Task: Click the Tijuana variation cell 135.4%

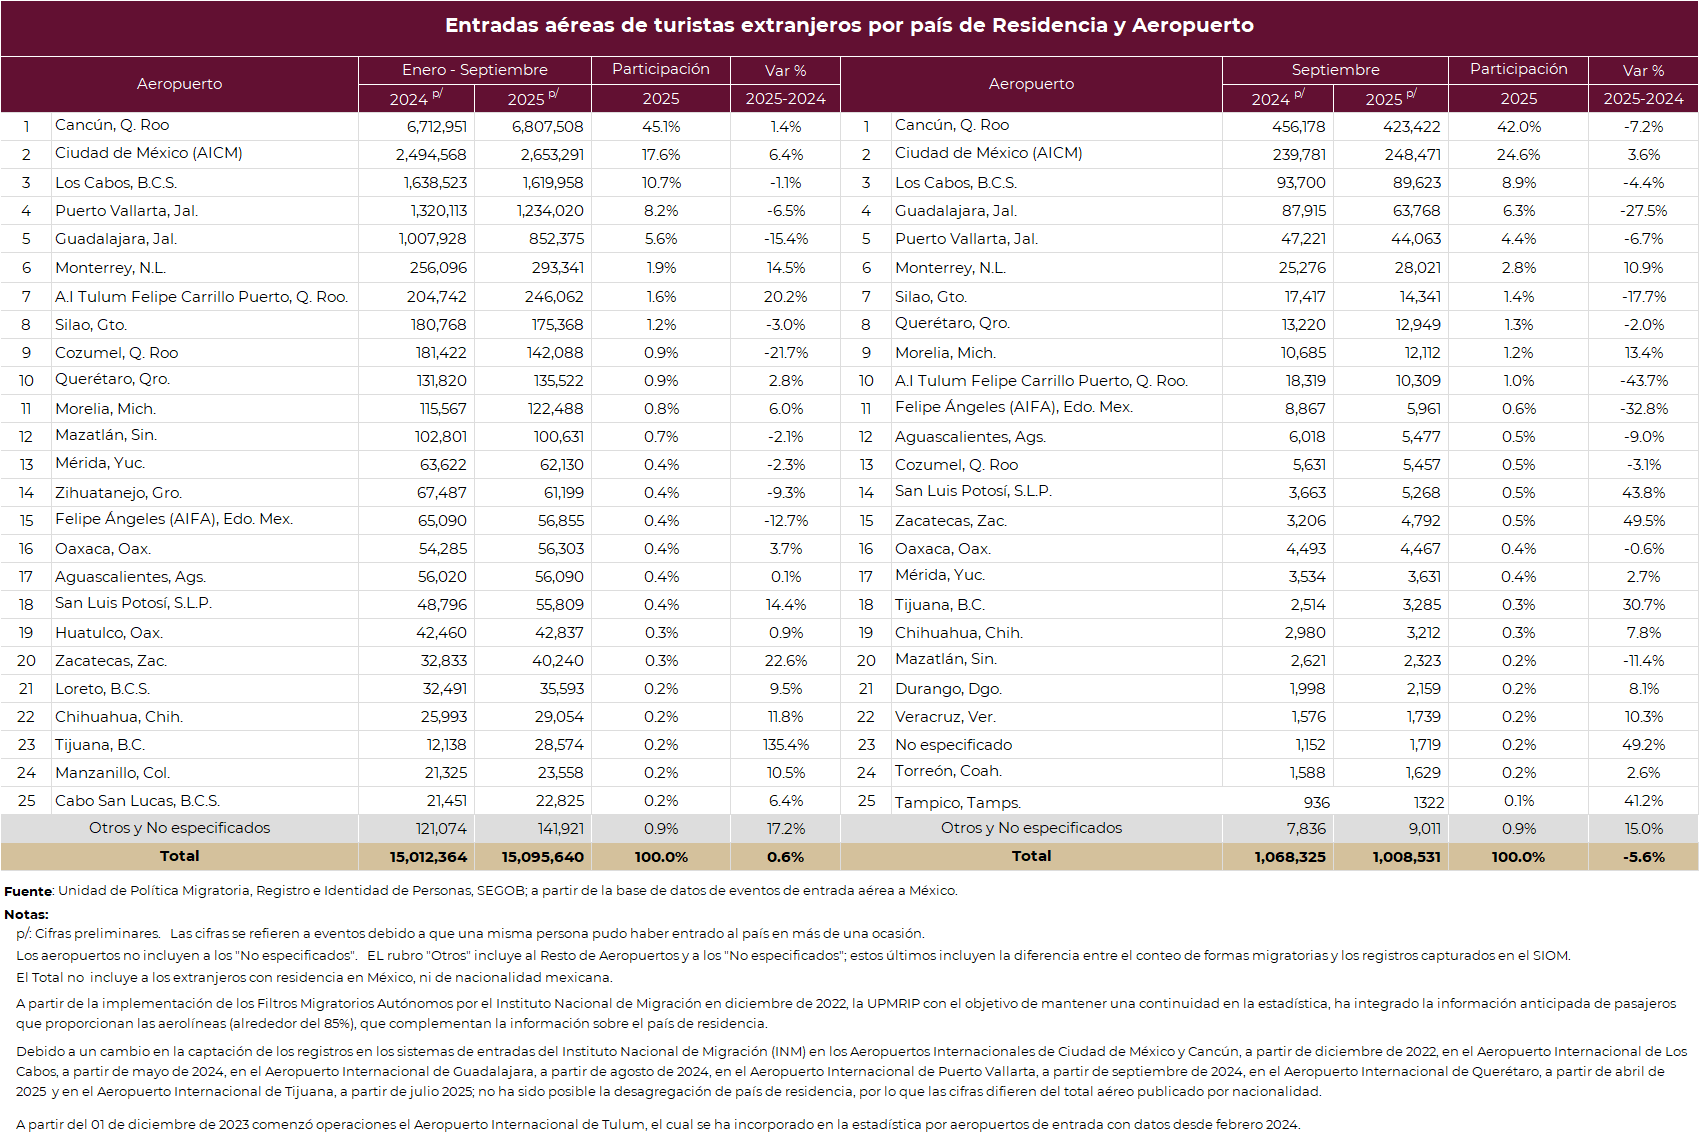Action: 785,745
